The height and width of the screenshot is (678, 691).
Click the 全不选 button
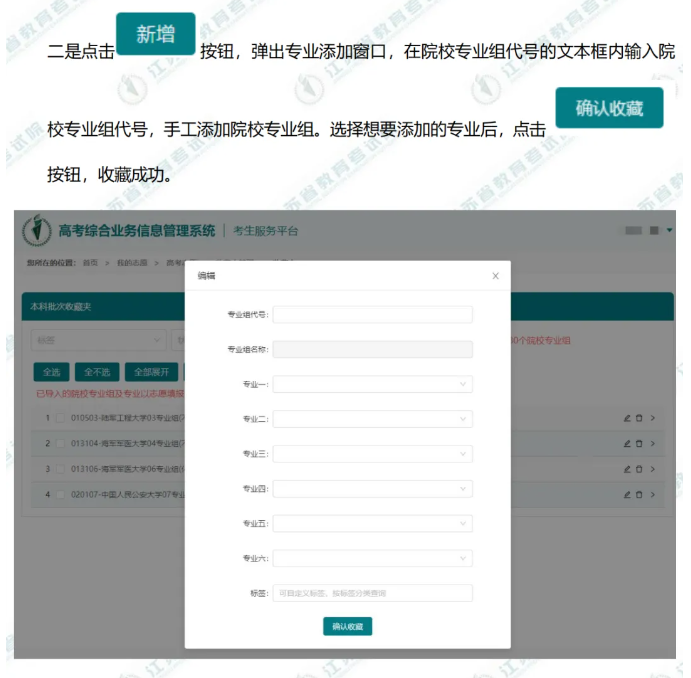[97, 372]
